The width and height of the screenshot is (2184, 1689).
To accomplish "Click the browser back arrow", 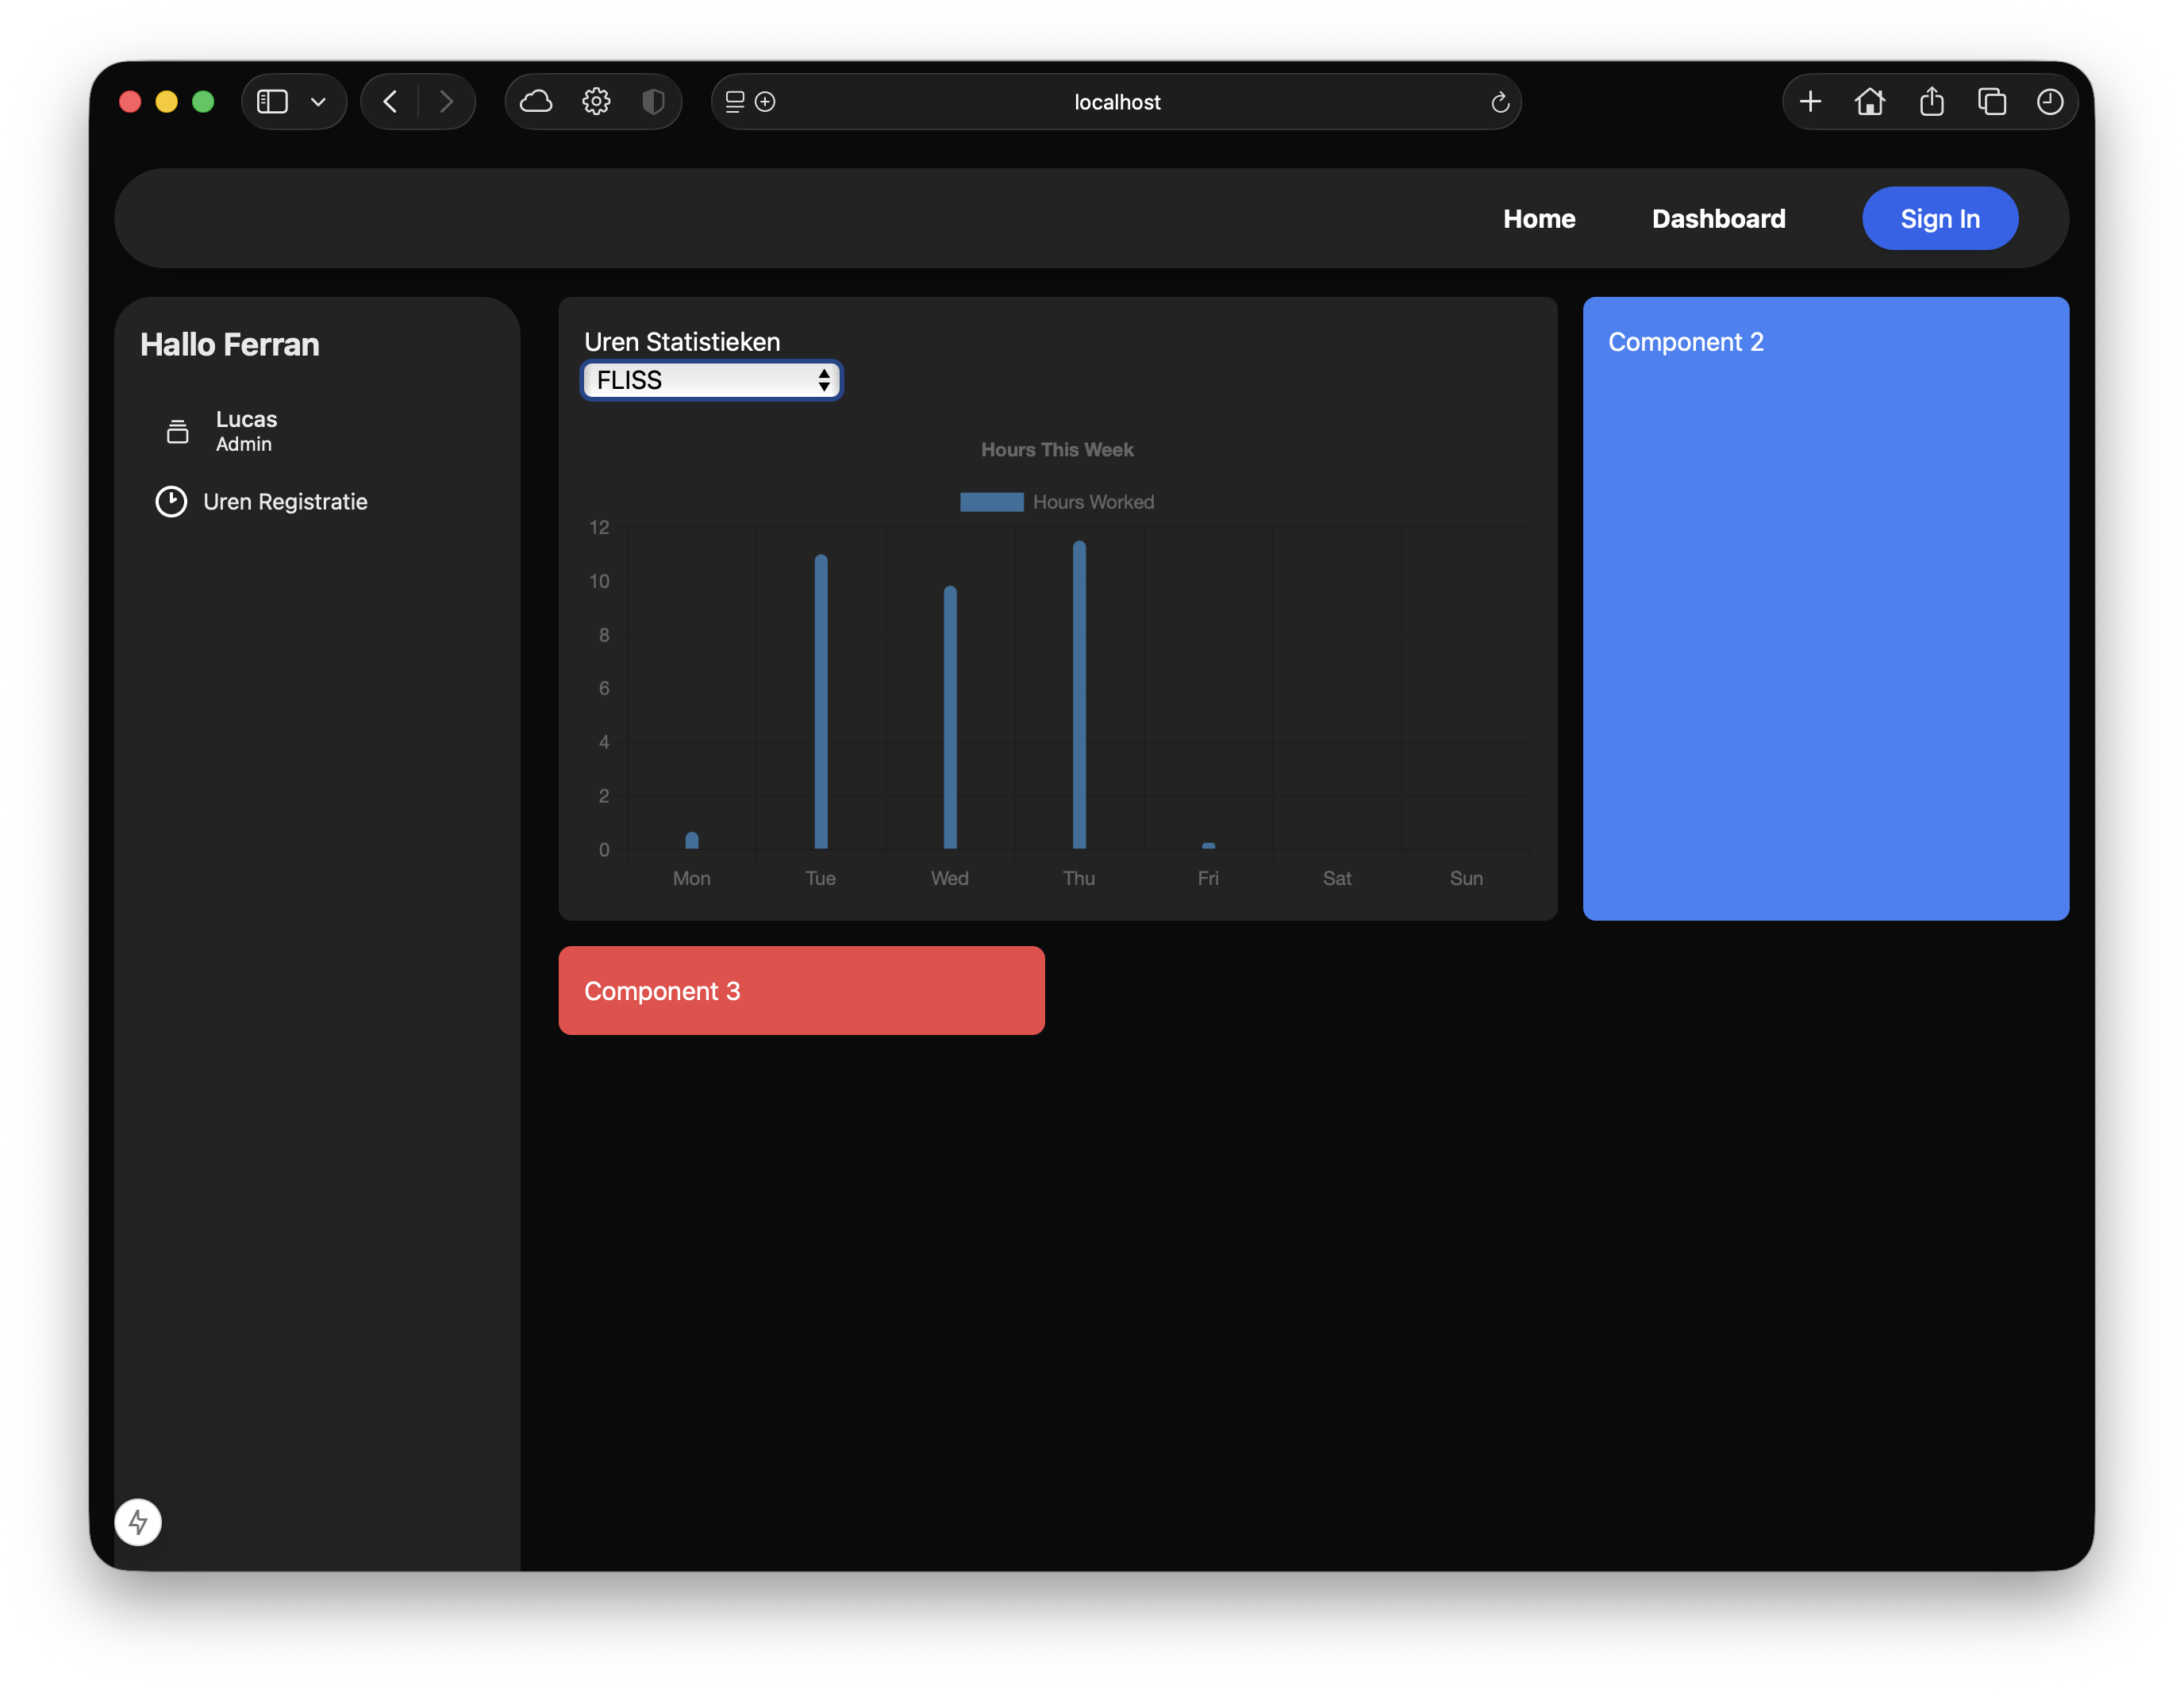I will point(390,101).
